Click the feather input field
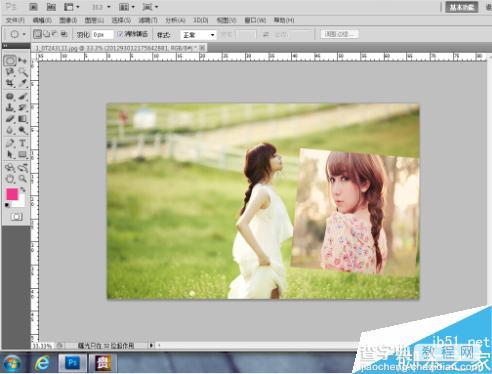 point(102,35)
